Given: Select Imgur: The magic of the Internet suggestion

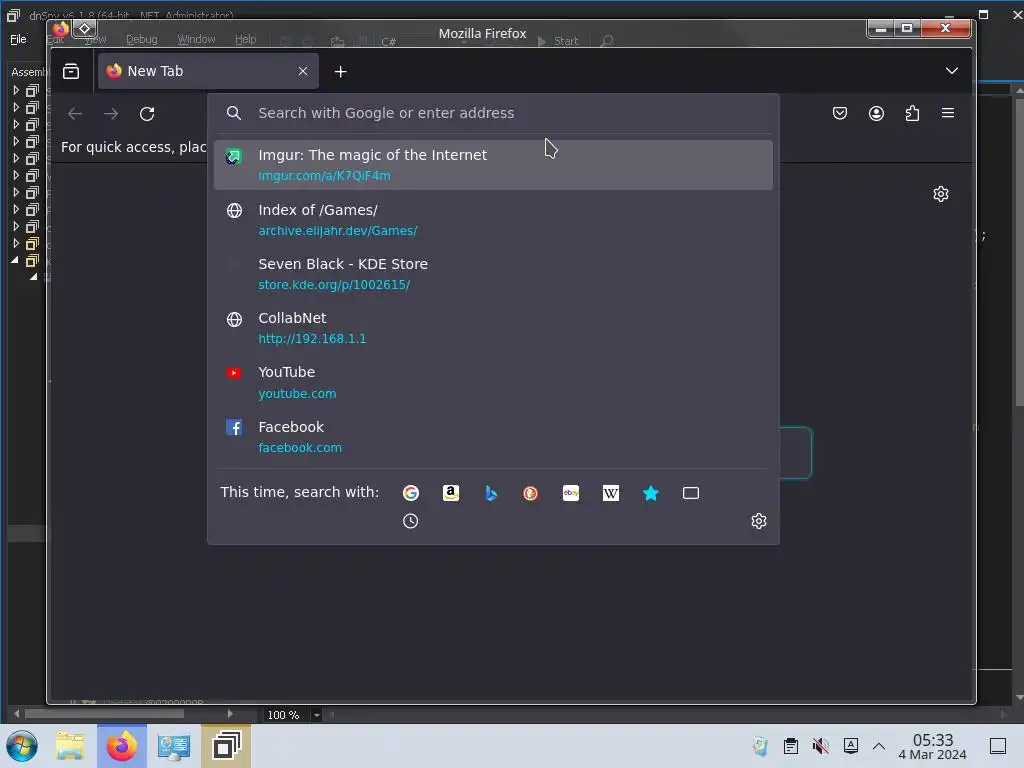Looking at the screenshot, I should point(493,165).
